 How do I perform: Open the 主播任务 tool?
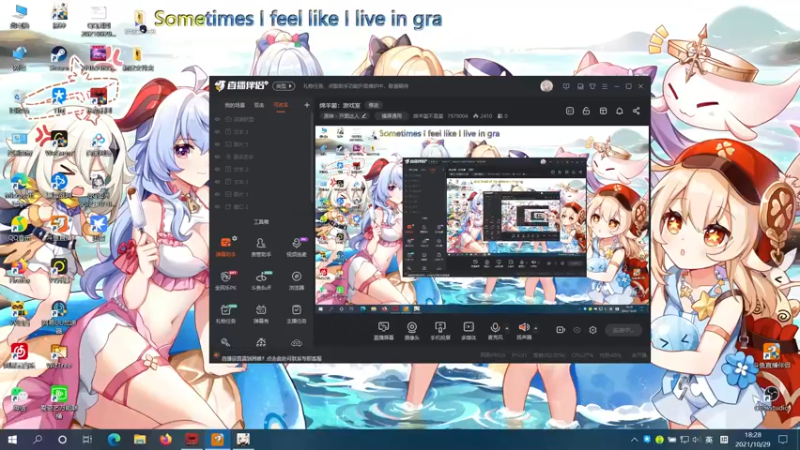point(296,314)
